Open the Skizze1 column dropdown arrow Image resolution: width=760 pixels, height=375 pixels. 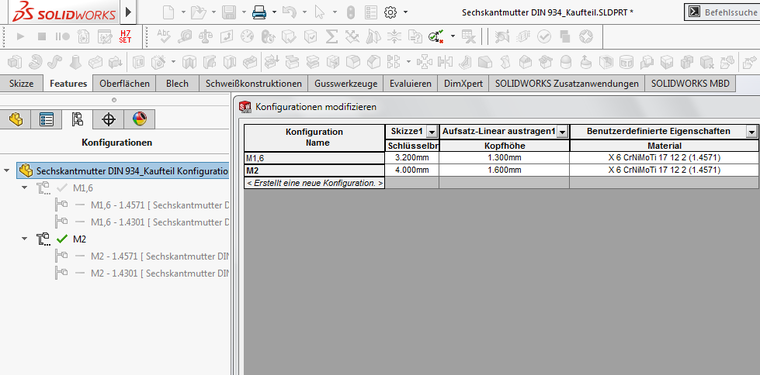pyautogui.click(x=431, y=132)
